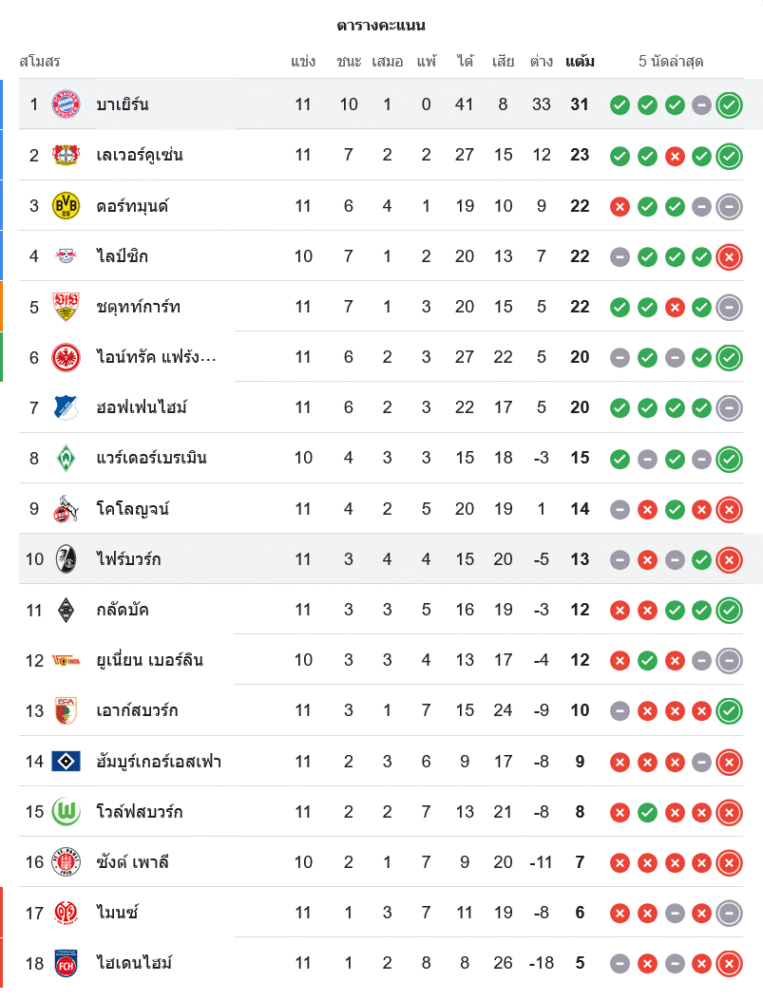
Task: Click the Werder Bremen green diamond logo
Action: click(x=66, y=458)
